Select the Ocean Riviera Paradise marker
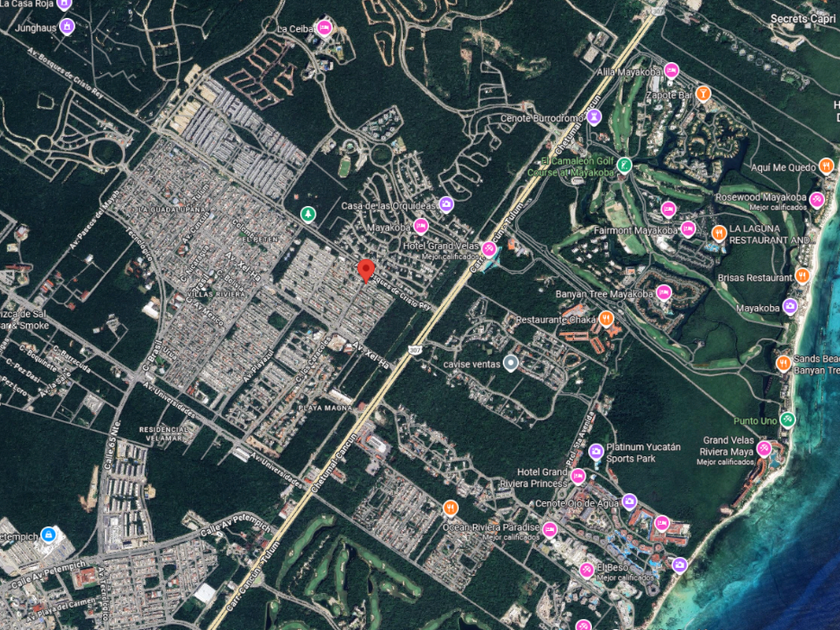The width and height of the screenshot is (840, 630). [x=549, y=530]
